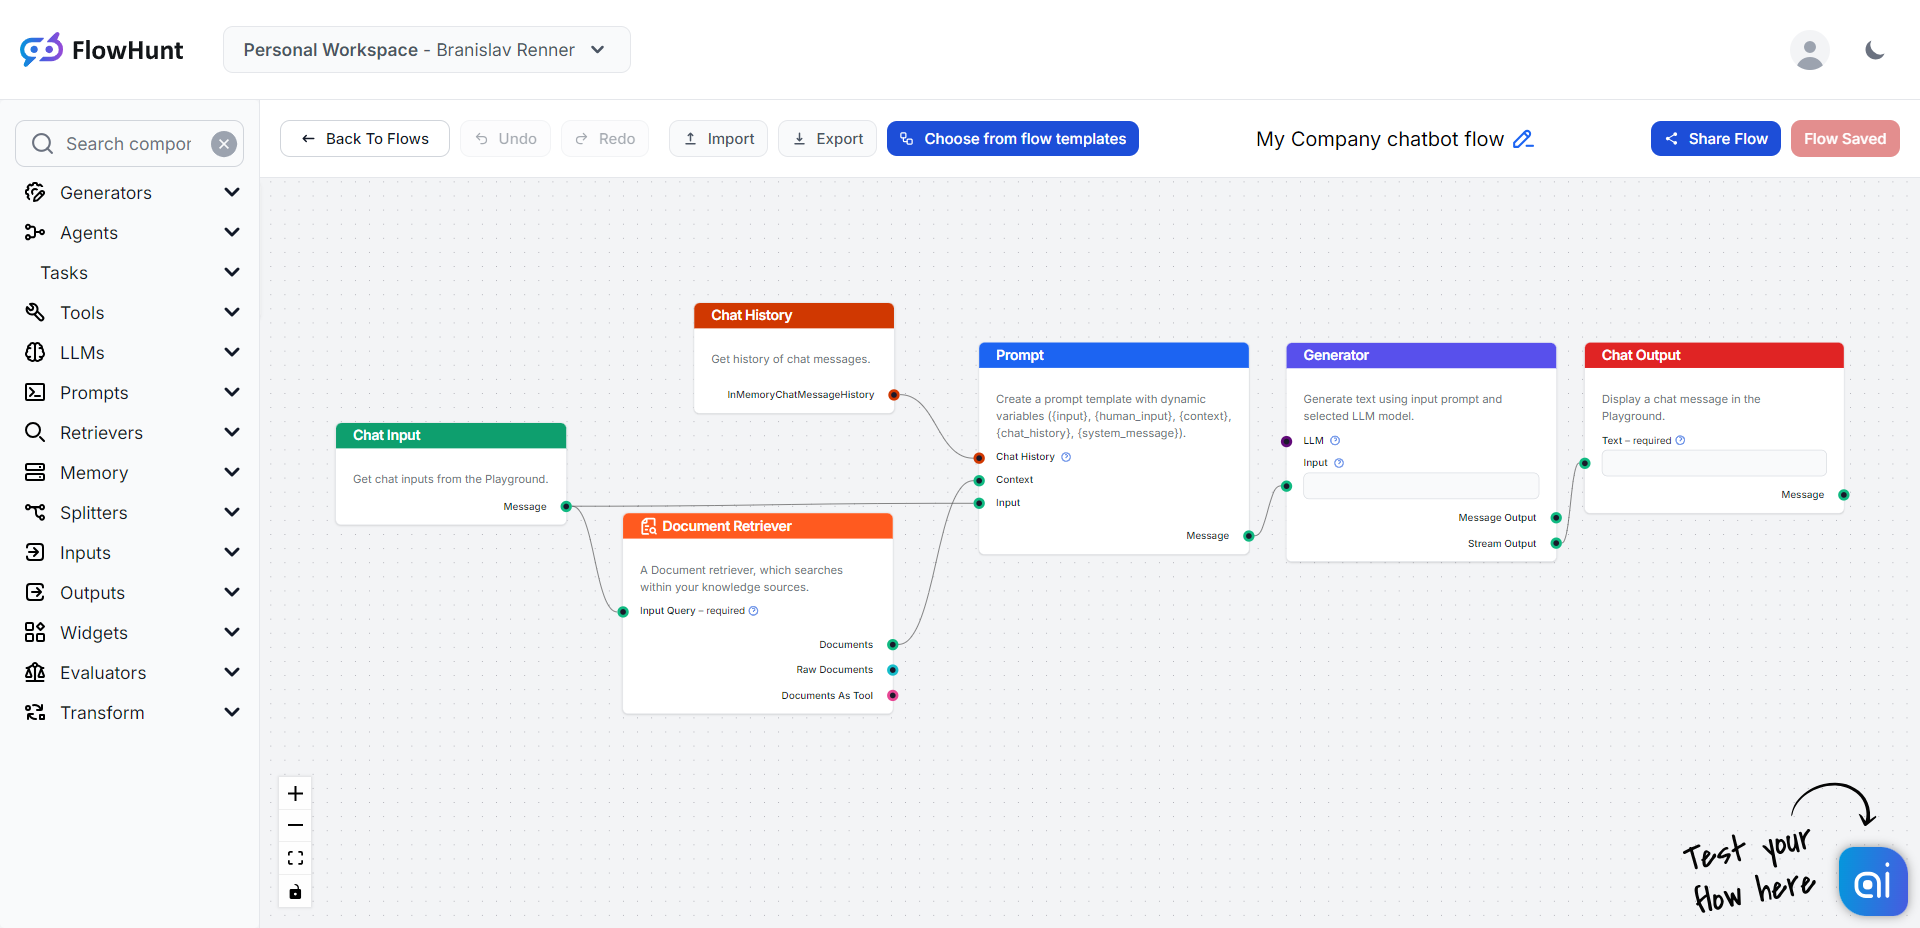This screenshot has height=928, width=1920.
Task: Zoom in on the flow canvas
Action: click(x=295, y=794)
